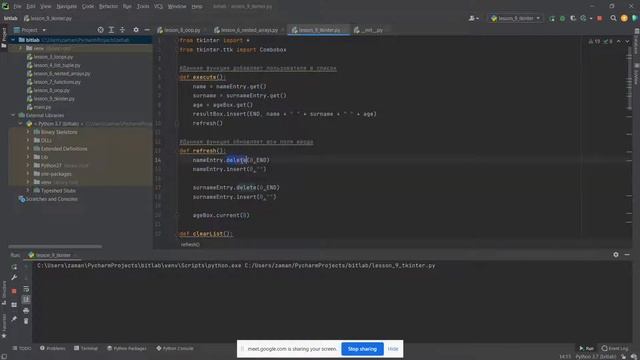Click the Profile icon in top toolbar
The height and width of the screenshot is (360, 640).
point(583,18)
